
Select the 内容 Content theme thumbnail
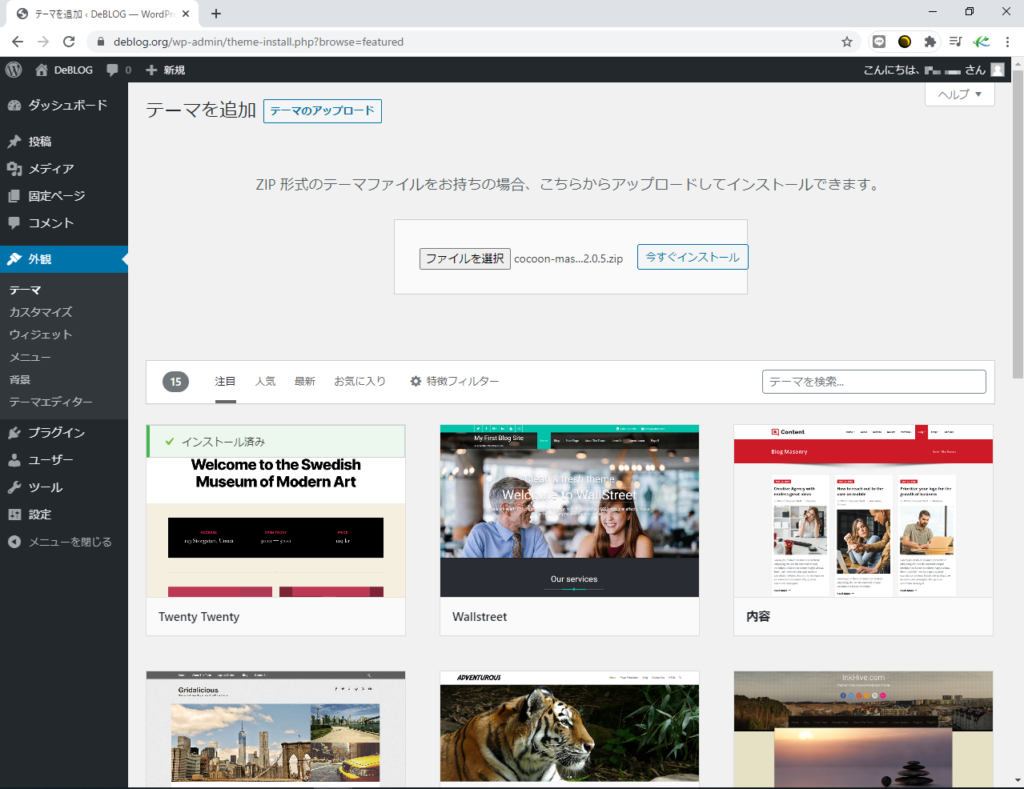tap(863, 511)
